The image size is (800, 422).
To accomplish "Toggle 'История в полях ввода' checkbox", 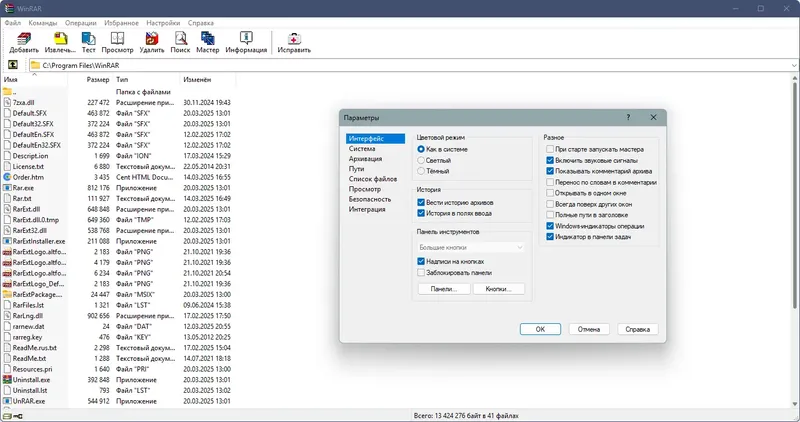I will coord(421,213).
